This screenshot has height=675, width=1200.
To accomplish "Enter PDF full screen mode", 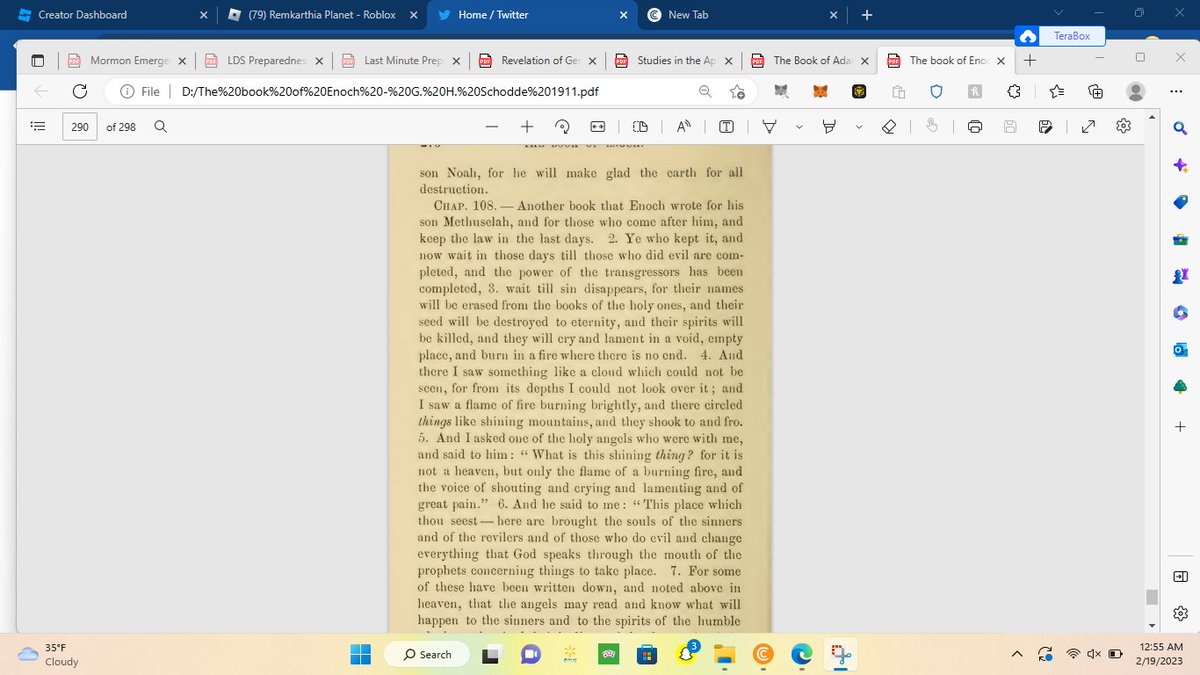I will [1088, 127].
